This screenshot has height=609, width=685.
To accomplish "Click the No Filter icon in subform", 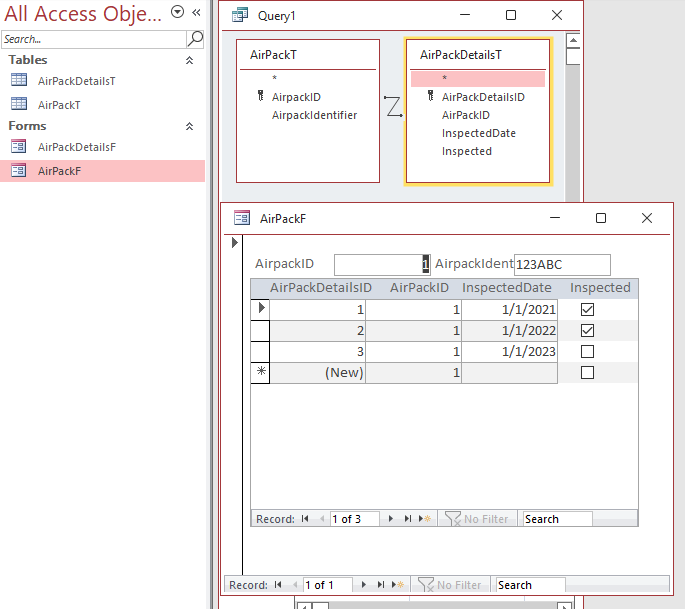I will coord(453,519).
